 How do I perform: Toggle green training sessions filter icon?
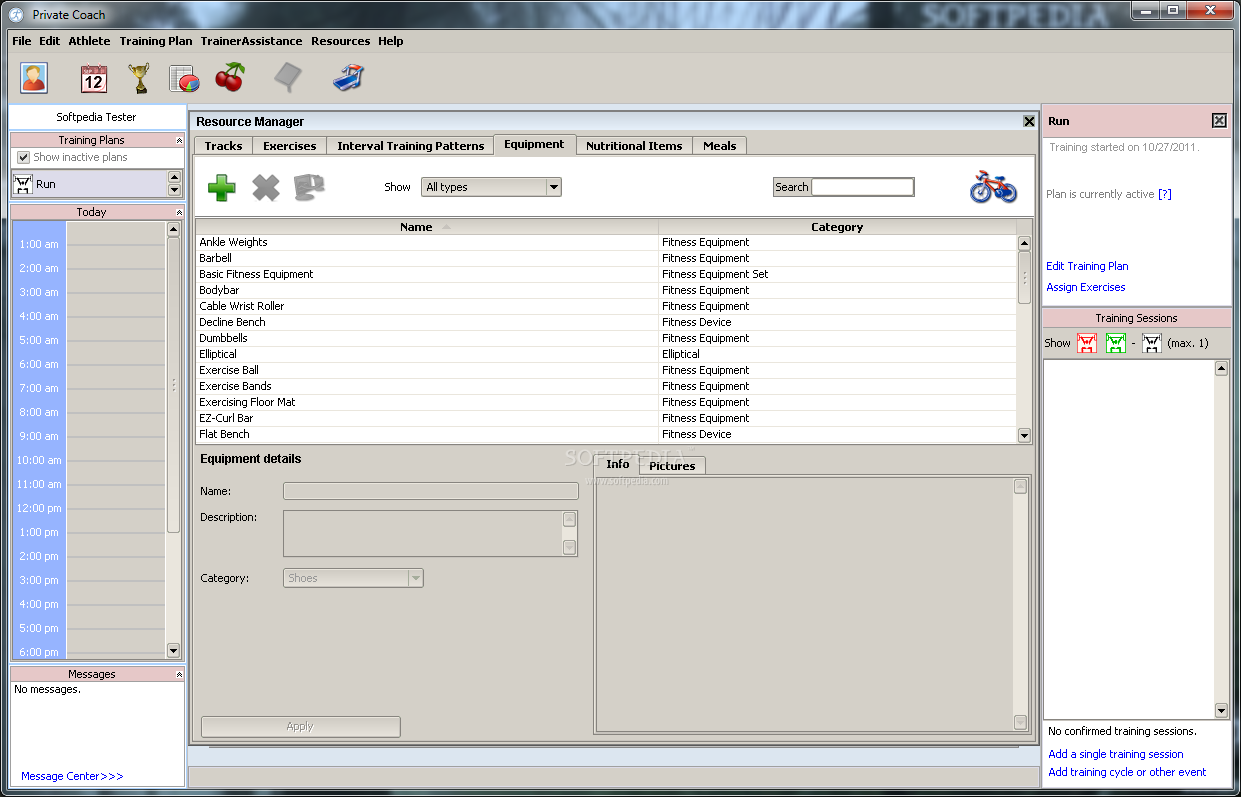1116,343
